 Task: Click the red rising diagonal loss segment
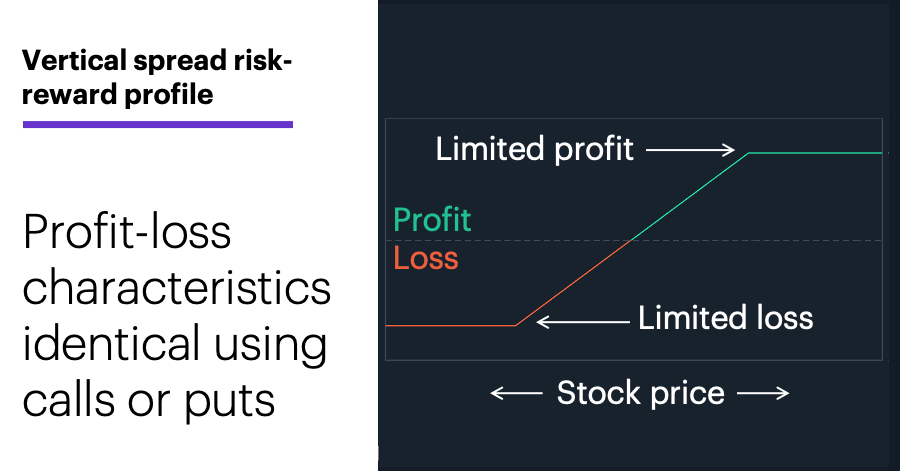(573, 283)
